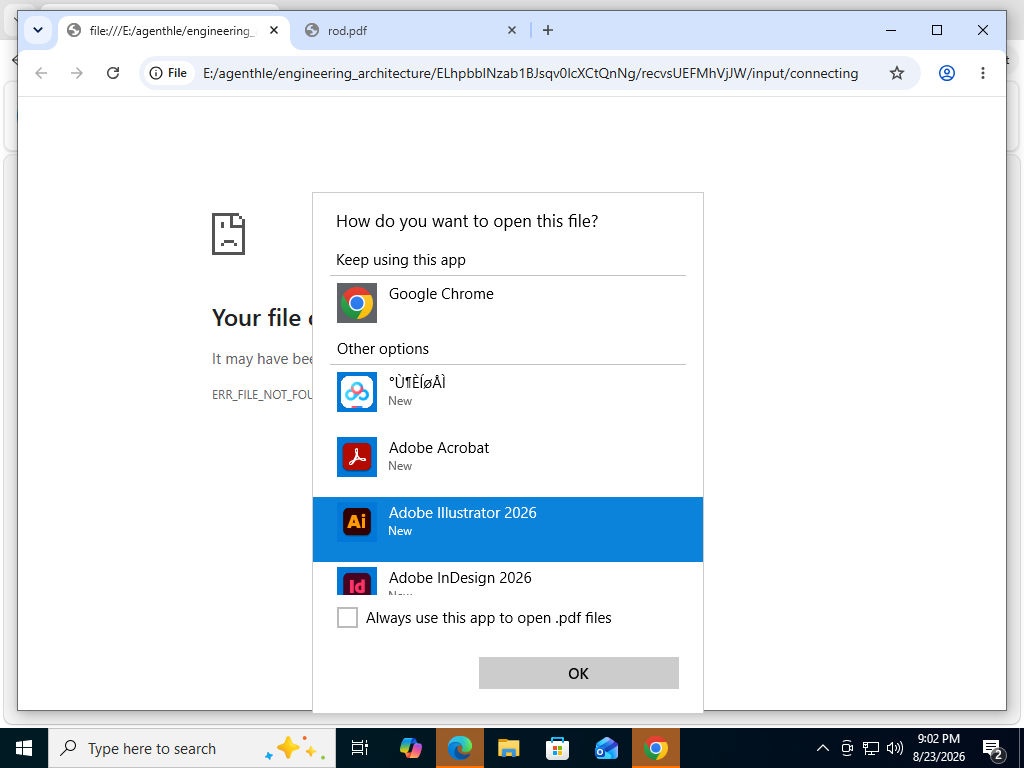Open the volume control in the tray

pos(895,748)
